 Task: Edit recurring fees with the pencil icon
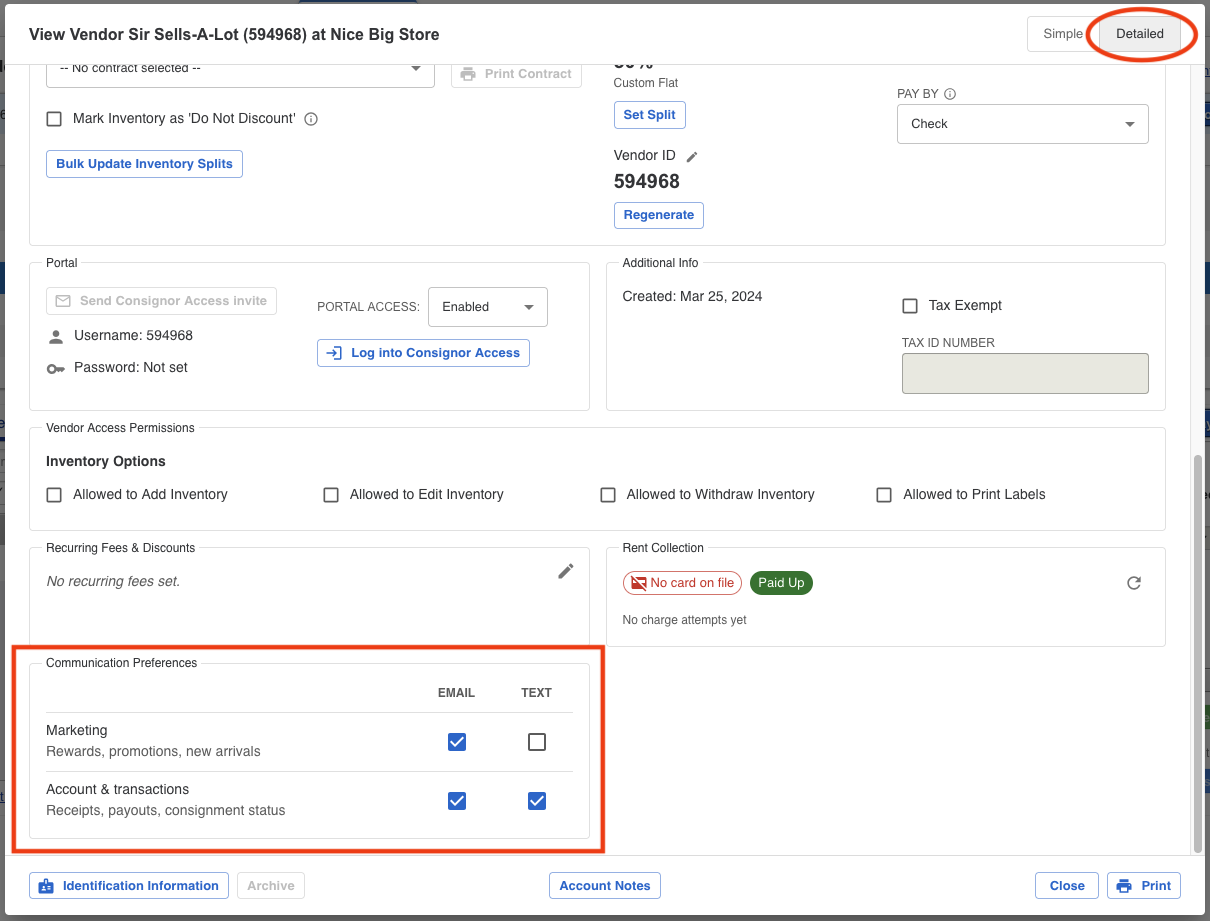click(566, 571)
